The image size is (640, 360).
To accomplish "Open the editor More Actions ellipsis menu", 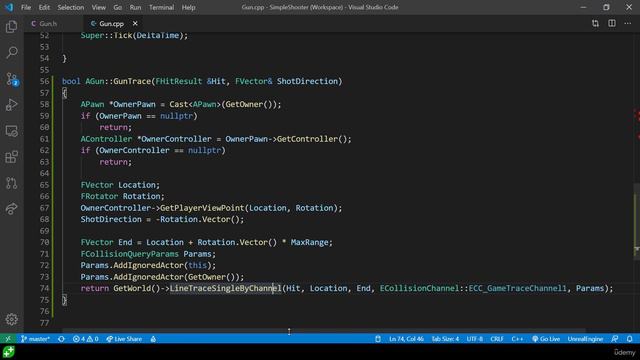I will coord(628,24).
